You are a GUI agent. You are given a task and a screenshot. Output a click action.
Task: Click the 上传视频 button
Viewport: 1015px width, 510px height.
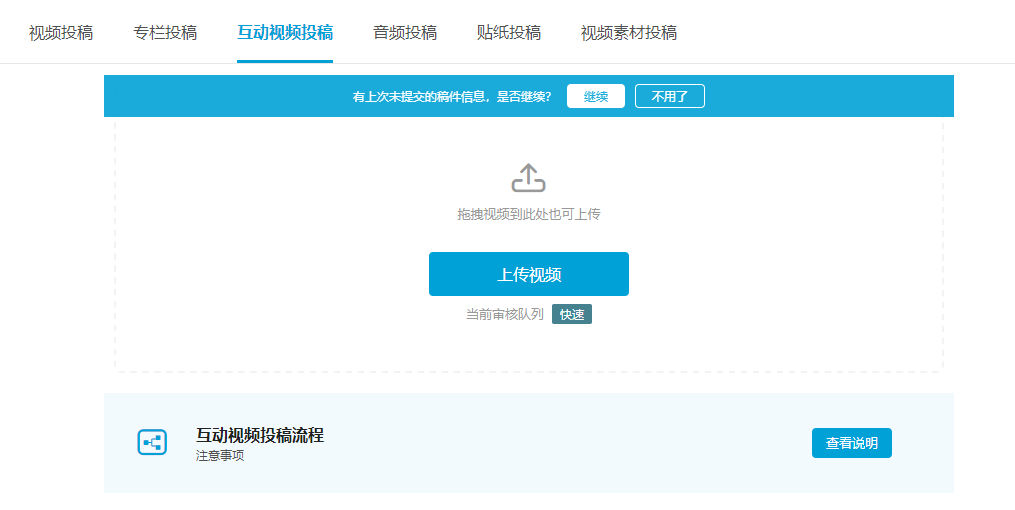[x=529, y=274]
